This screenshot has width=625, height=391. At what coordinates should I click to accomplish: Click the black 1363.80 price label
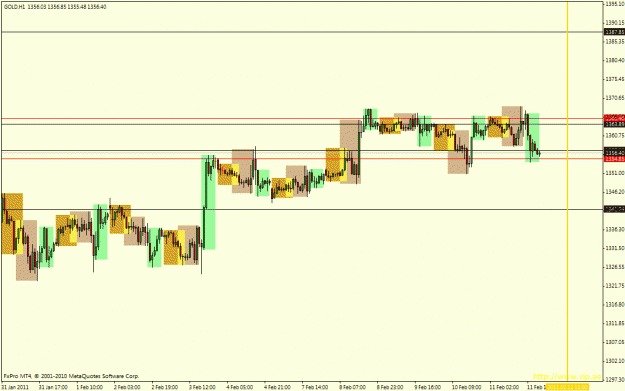pos(615,124)
